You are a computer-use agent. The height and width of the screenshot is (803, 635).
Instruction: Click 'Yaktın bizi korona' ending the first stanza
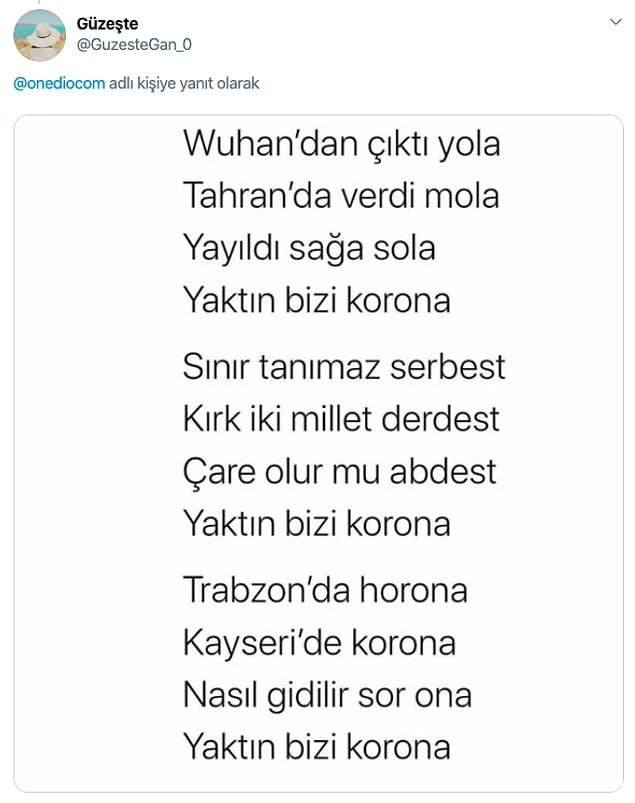316,300
